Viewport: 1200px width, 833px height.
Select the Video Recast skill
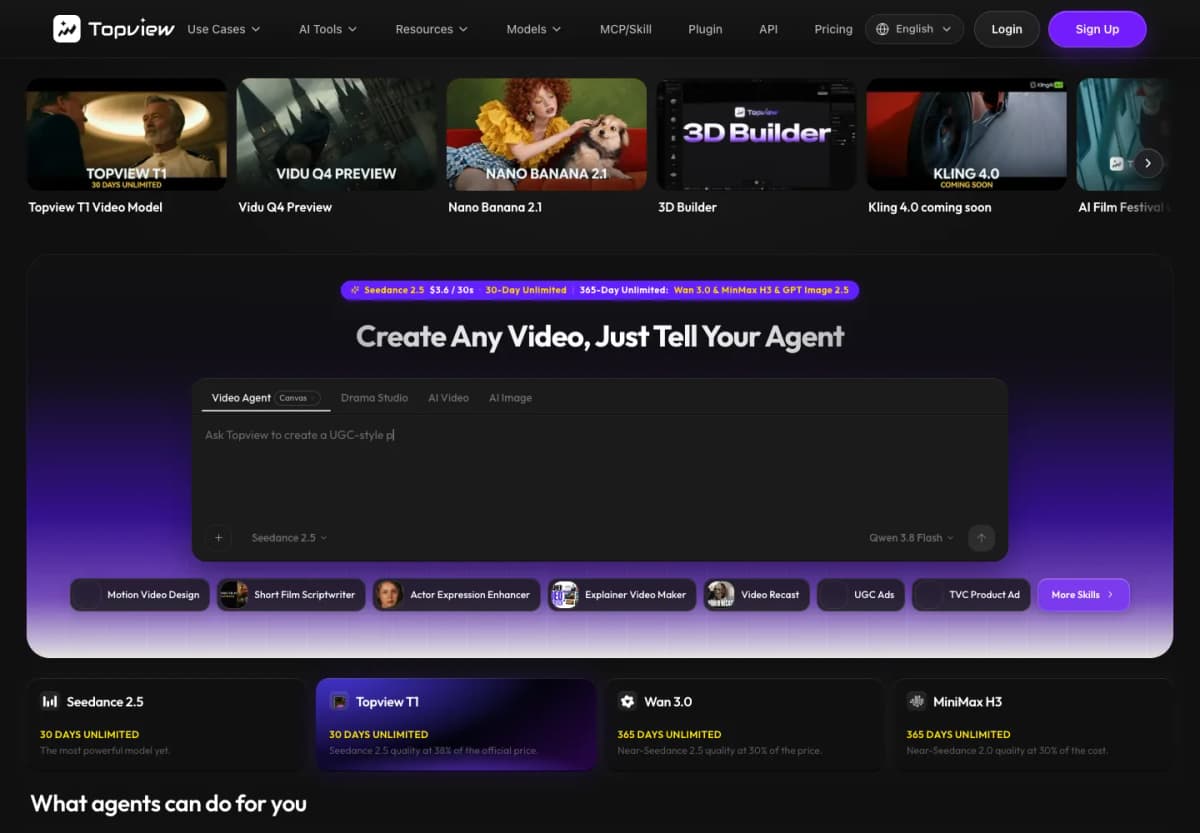point(757,595)
